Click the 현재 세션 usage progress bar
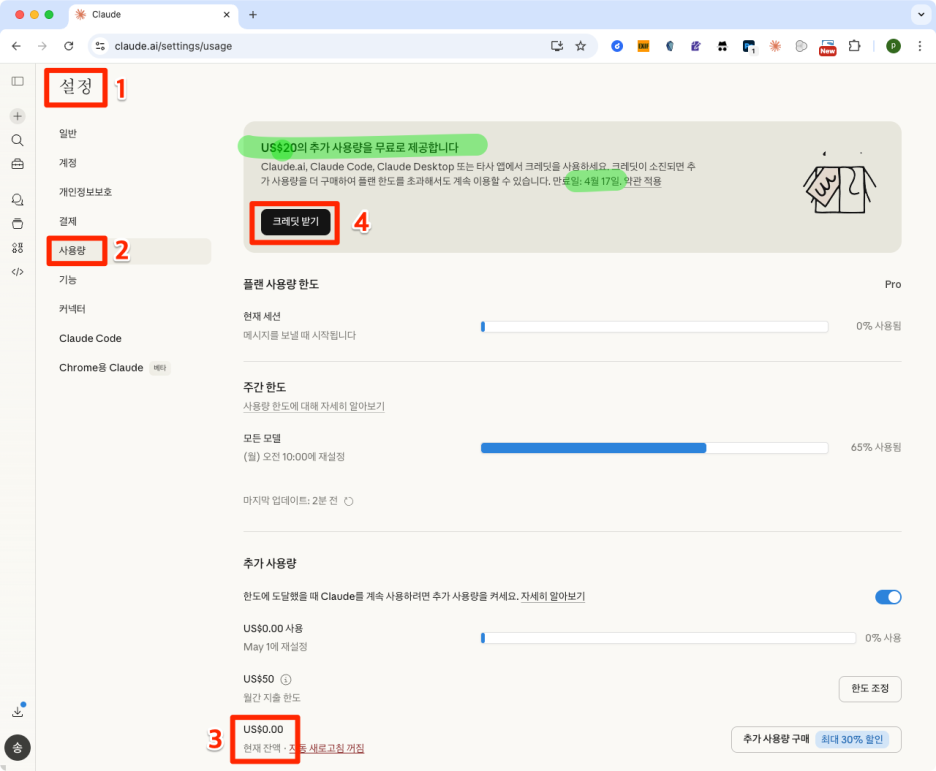Image resolution: width=936 pixels, height=771 pixels. [x=654, y=326]
